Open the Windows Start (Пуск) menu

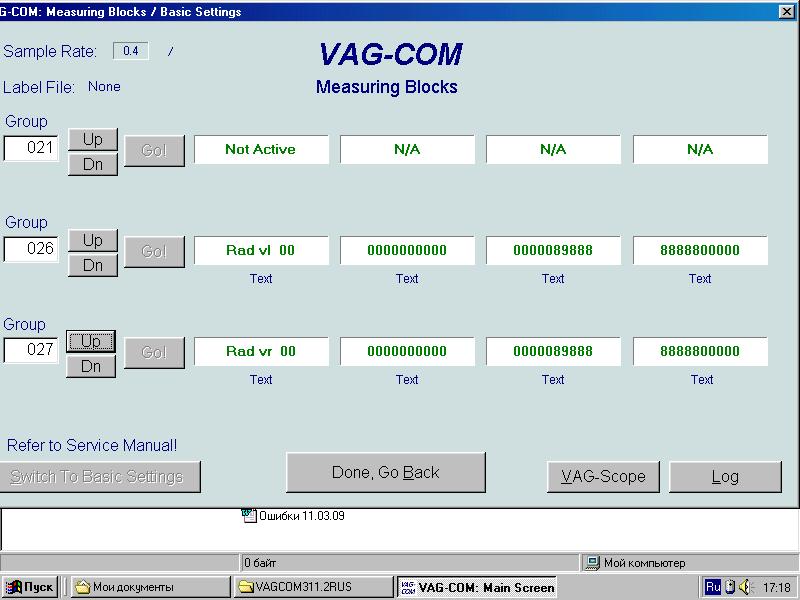pos(30,587)
